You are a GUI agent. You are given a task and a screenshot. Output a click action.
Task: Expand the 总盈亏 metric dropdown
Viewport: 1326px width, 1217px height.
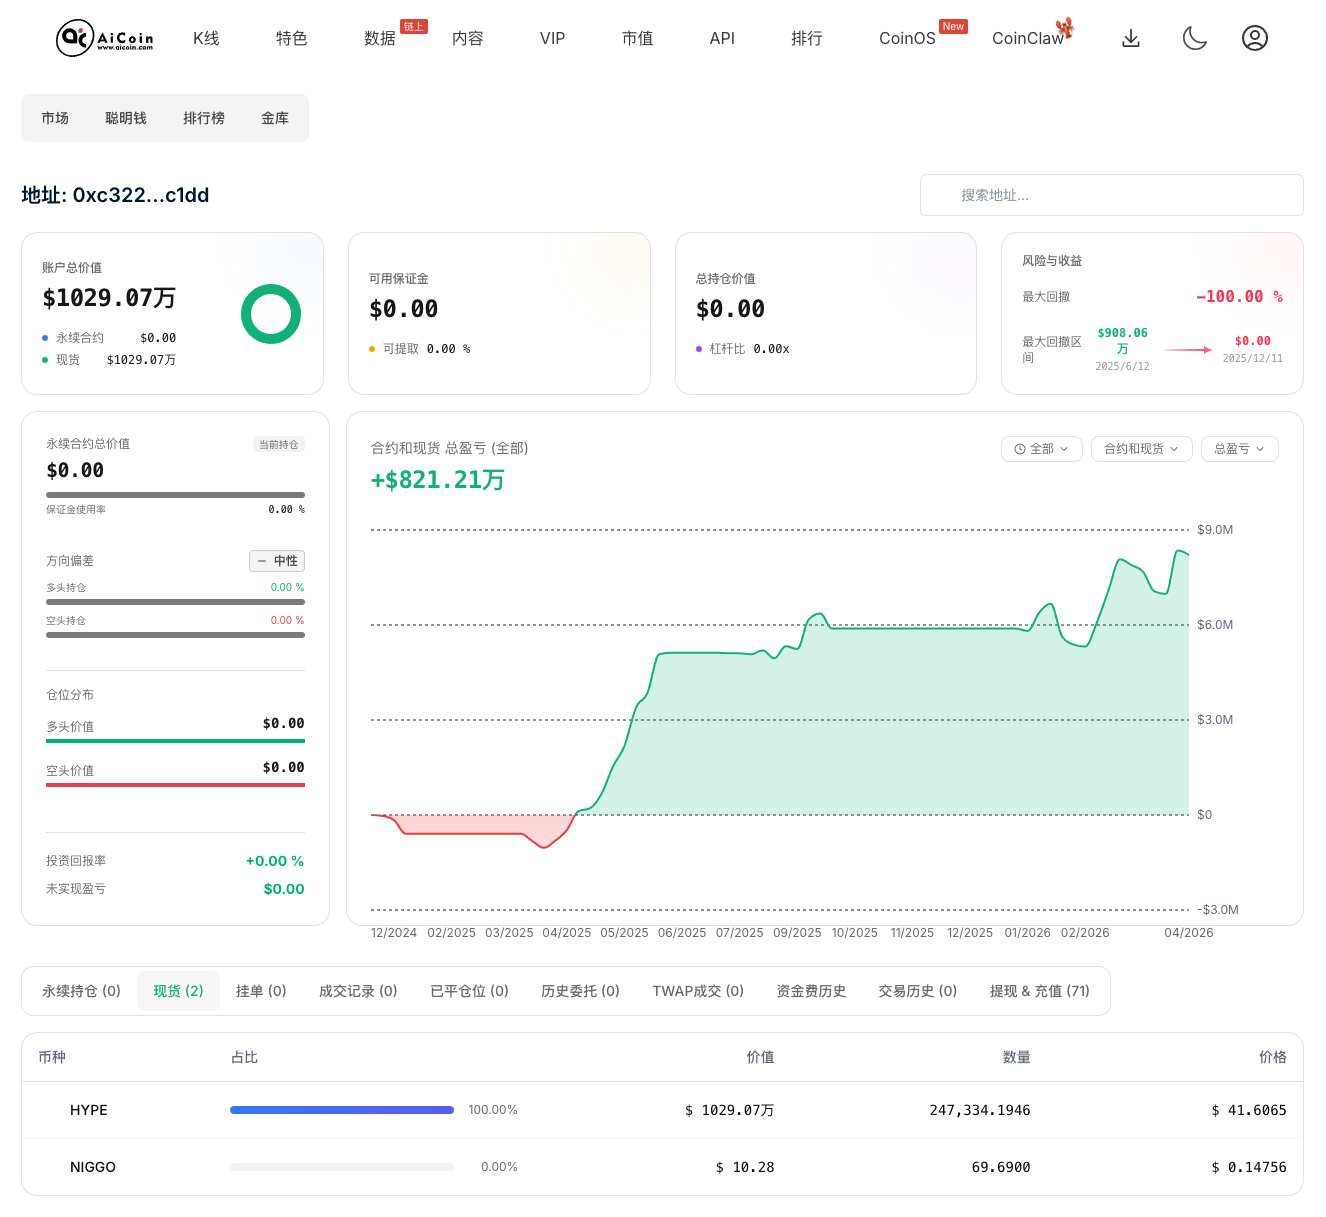pyautogui.click(x=1239, y=449)
